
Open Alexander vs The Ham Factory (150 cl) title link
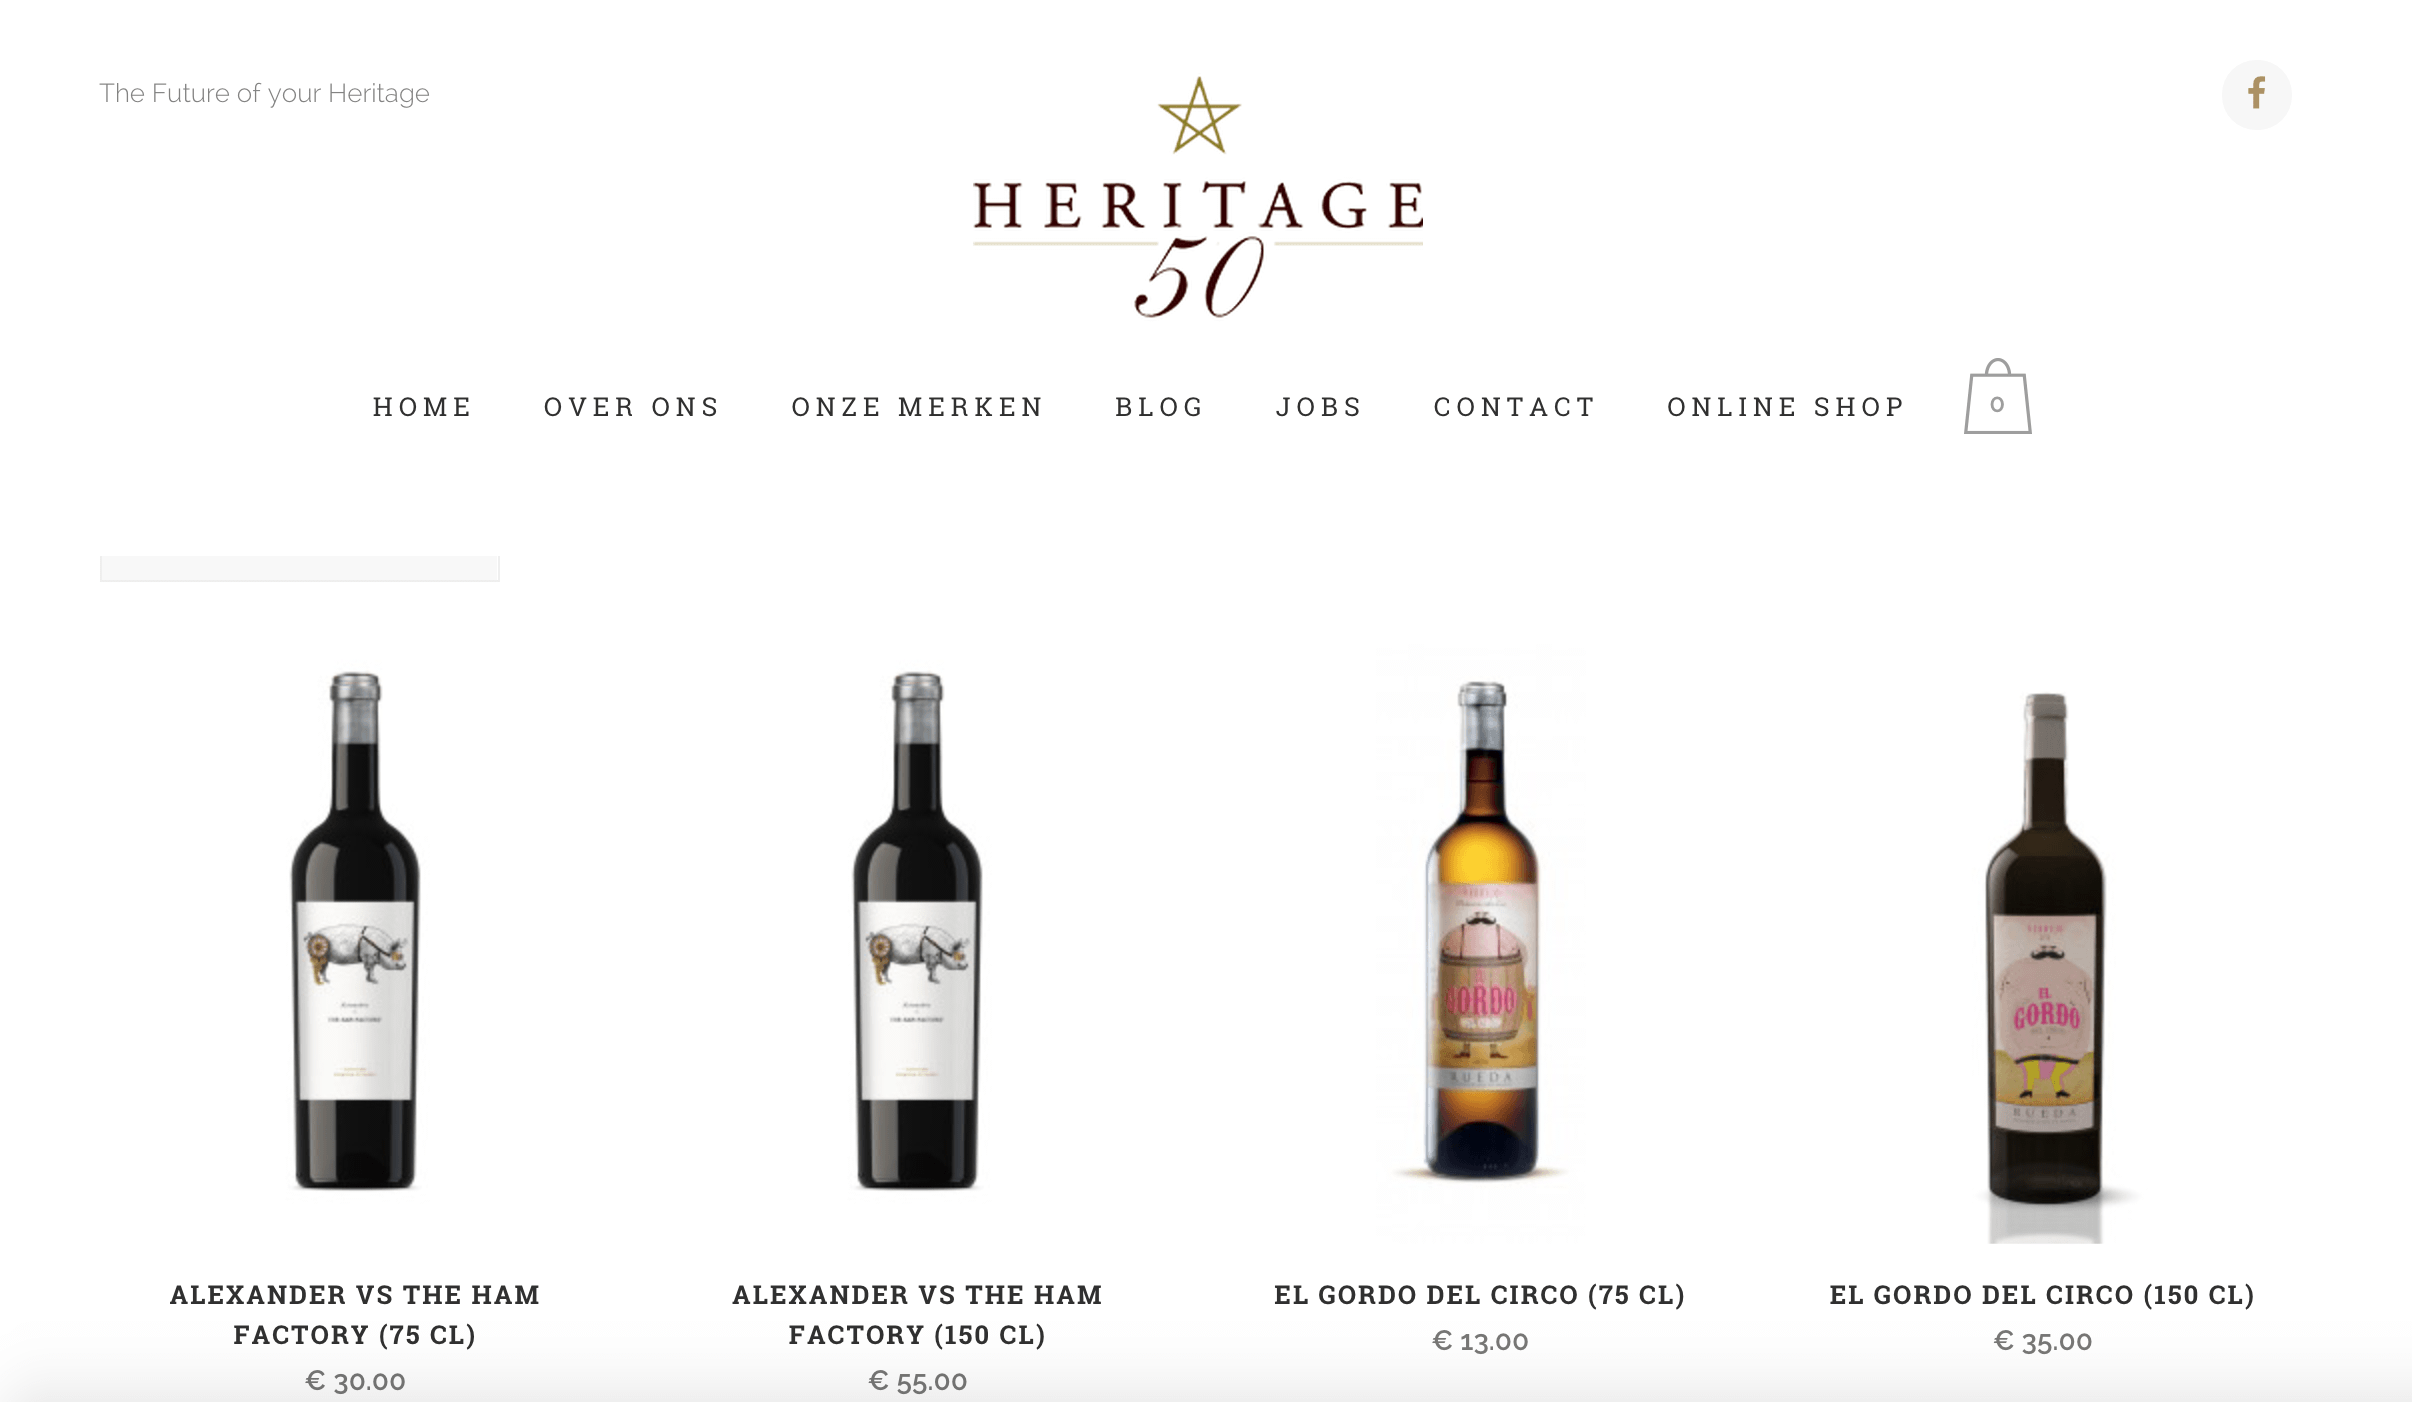pos(917,1314)
